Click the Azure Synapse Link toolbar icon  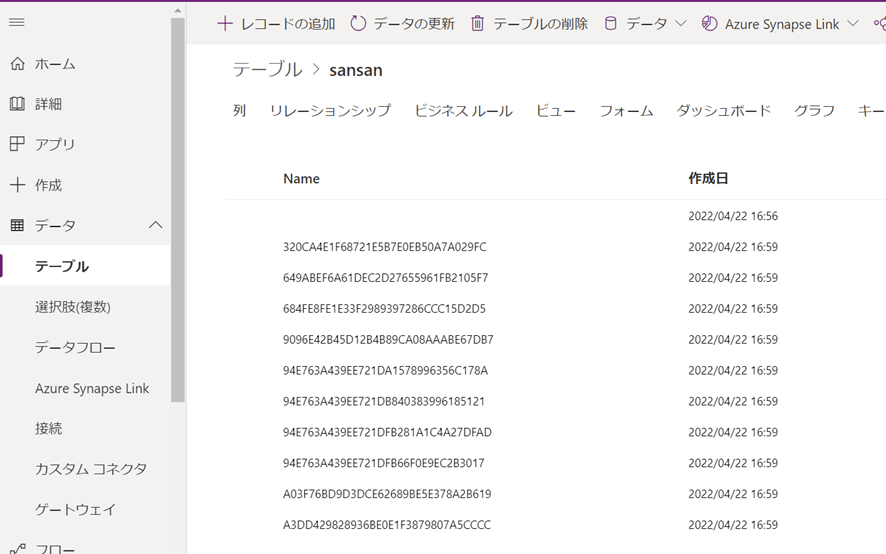709,24
